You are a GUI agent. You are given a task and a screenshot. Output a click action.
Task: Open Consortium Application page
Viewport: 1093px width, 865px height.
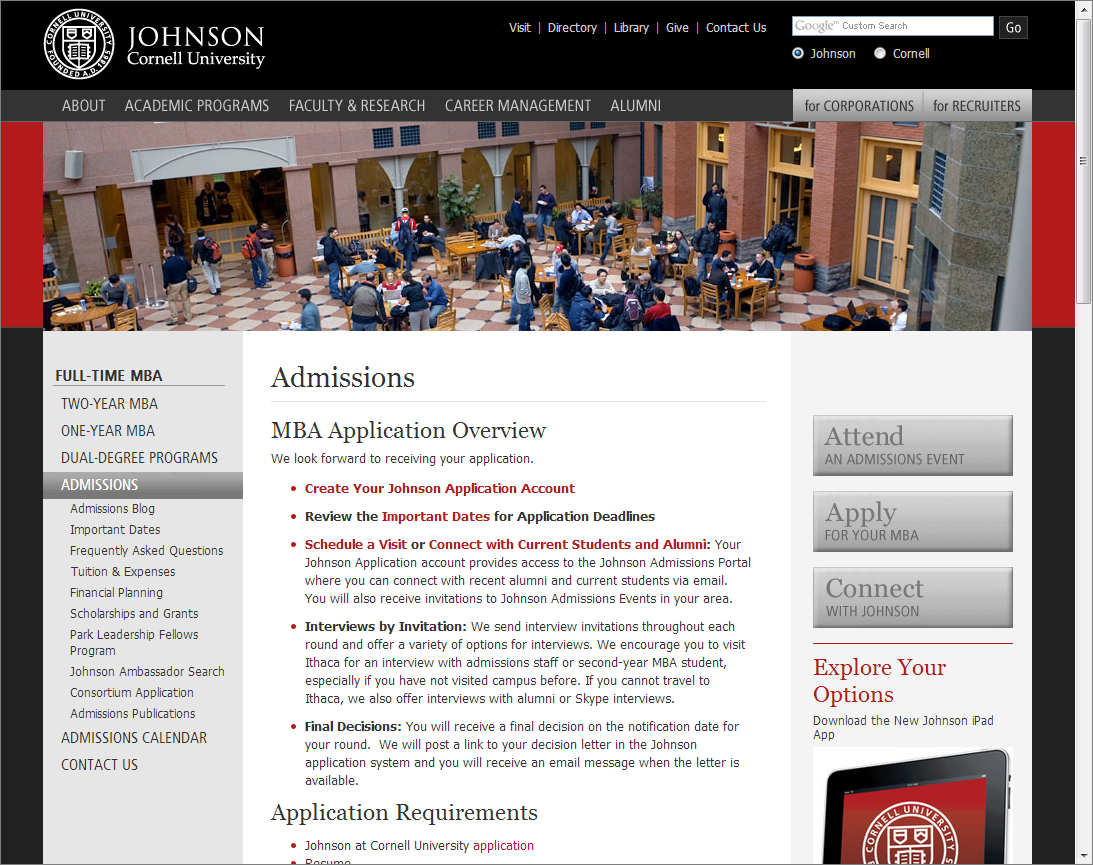(x=132, y=692)
